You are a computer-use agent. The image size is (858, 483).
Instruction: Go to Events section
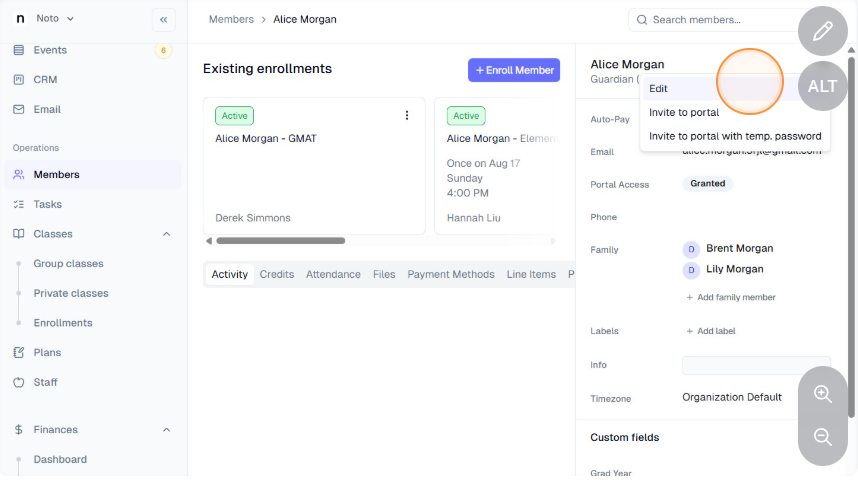pos(50,50)
